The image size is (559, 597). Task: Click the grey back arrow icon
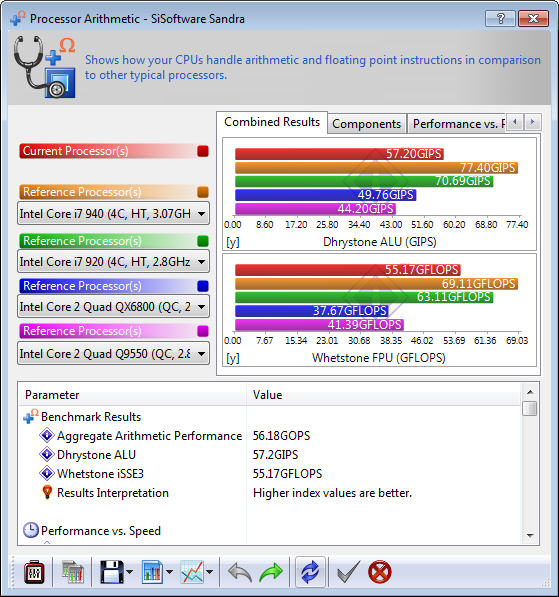pos(240,572)
